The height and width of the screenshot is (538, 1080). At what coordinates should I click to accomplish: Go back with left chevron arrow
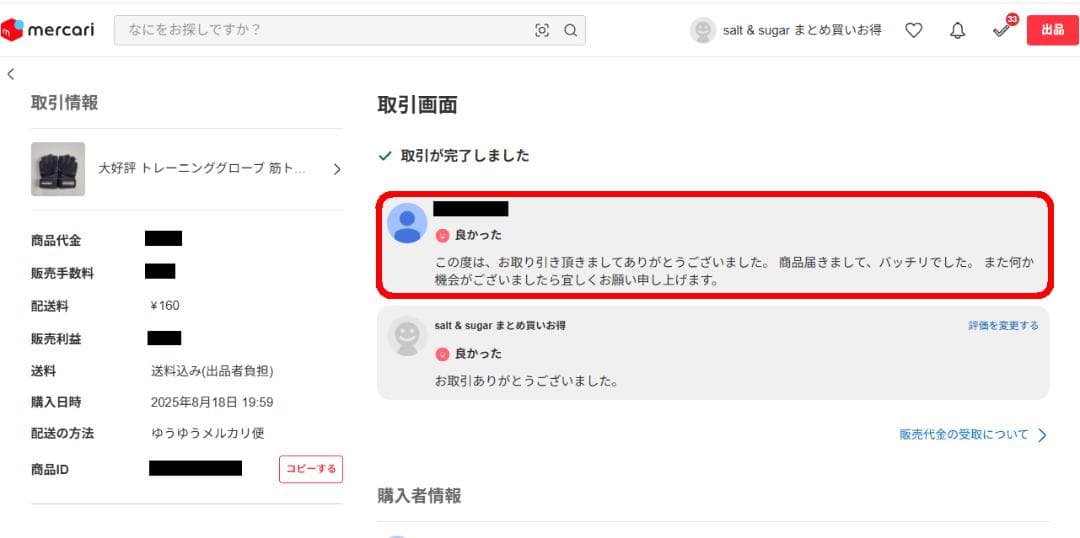click(x=10, y=74)
